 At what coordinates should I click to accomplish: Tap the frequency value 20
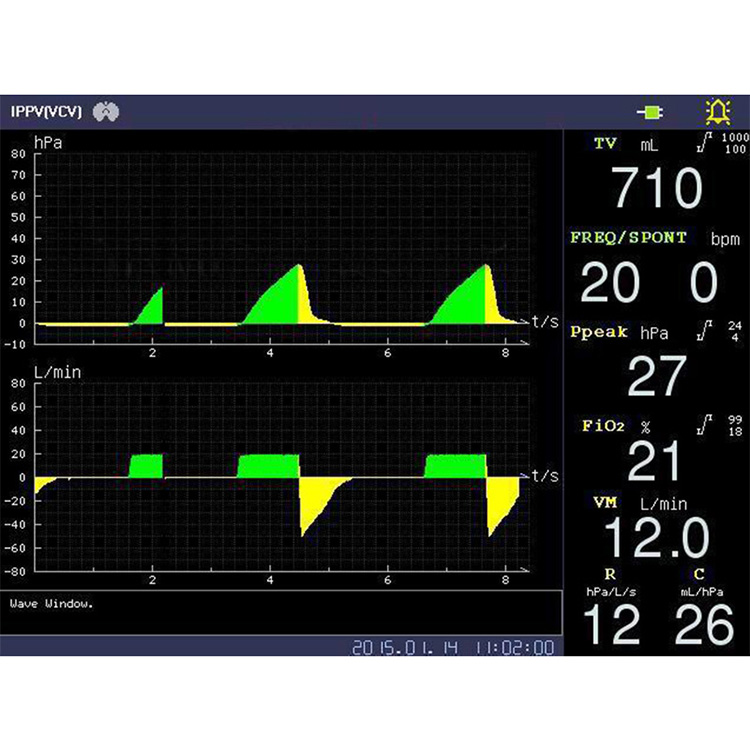(610, 283)
